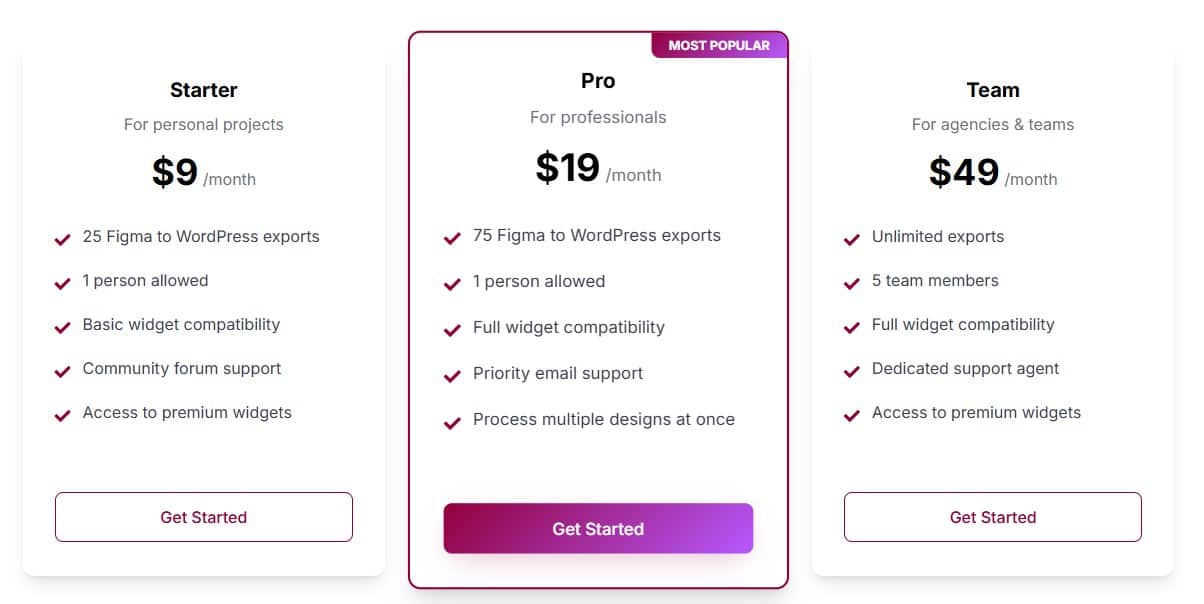Screen dimensions: 1204x604
Task: Select the checkmark beside Access to premium widgets in Team plan
Action: pyautogui.click(x=851, y=414)
